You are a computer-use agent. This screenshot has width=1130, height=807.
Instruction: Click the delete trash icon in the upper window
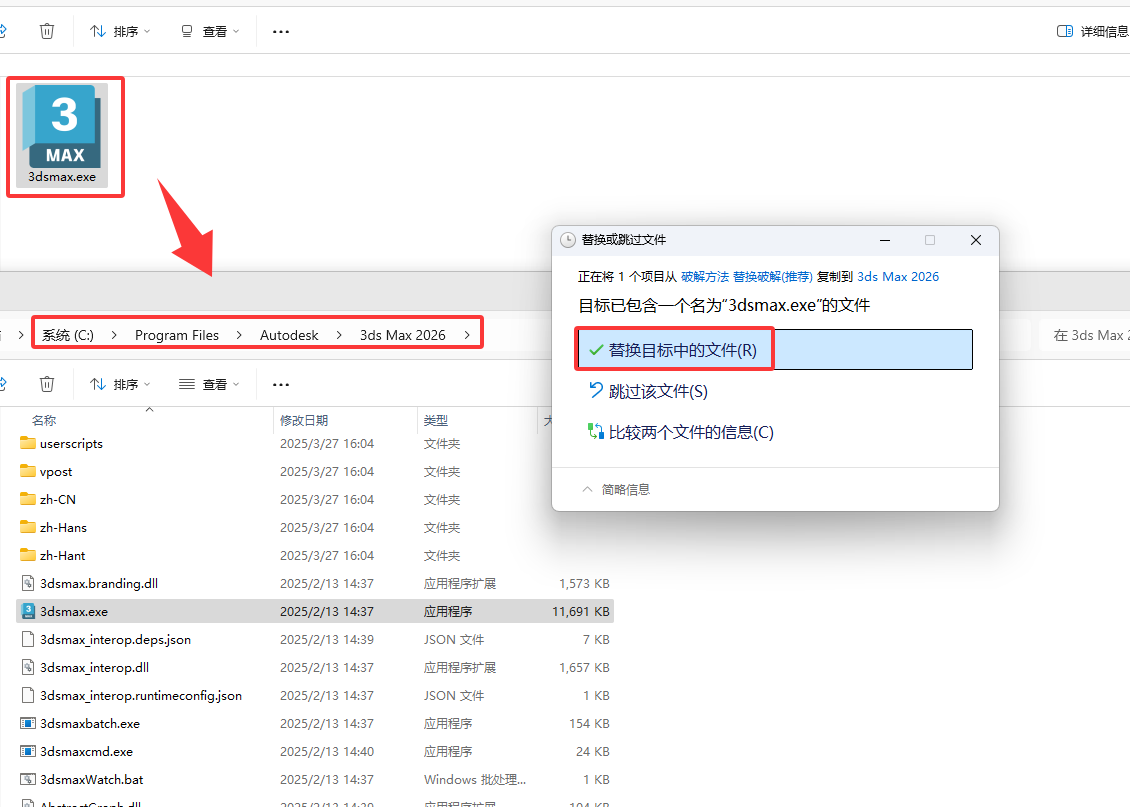pos(47,31)
